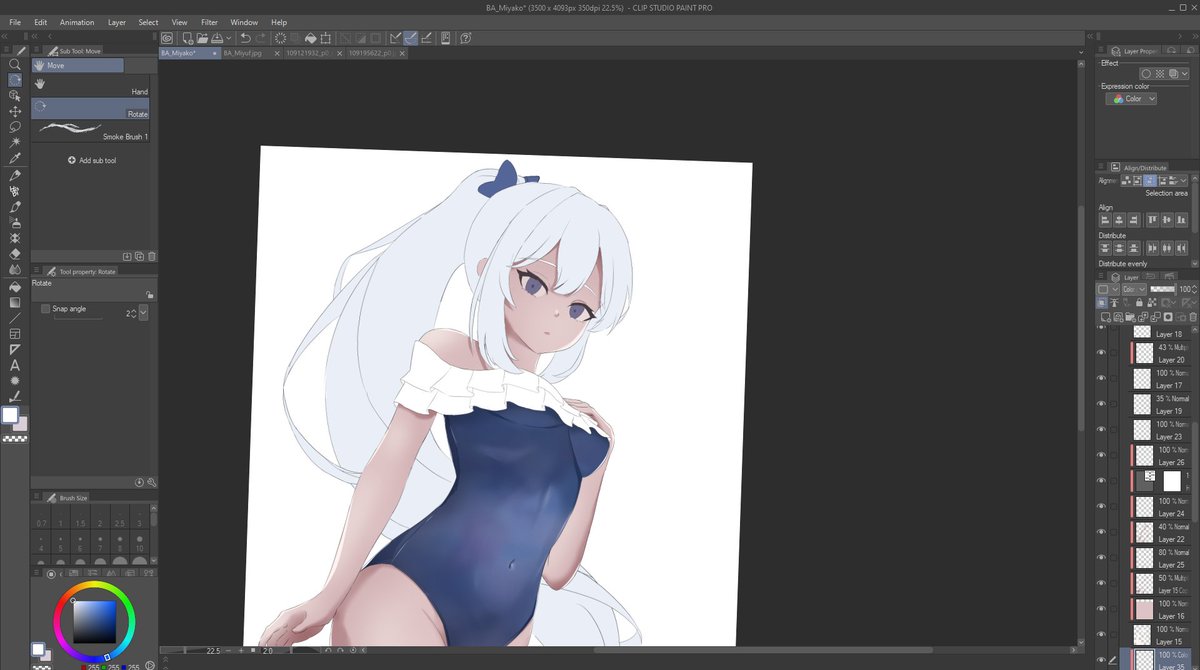Open the layer opacity stepper
The image size is (1200, 670).
(x=1194, y=289)
